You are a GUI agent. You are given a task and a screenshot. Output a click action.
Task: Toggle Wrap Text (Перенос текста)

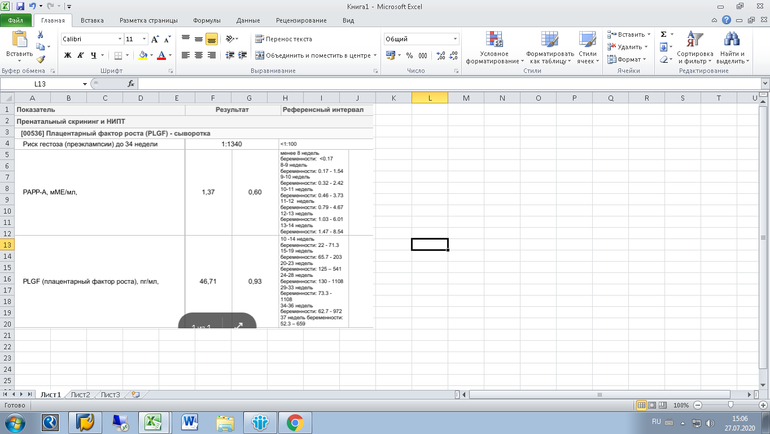point(283,39)
